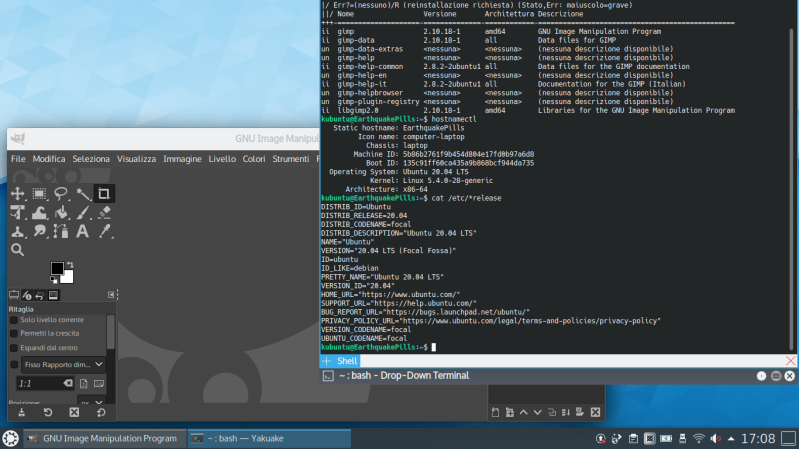Open the px unit dropdown
This screenshot has height=449, width=799.
[x=92, y=402]
